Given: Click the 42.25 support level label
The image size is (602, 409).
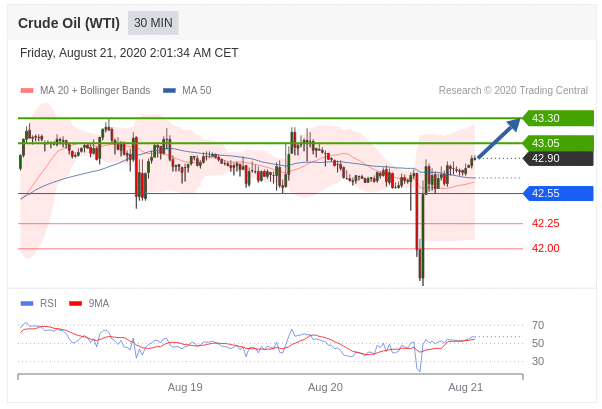Looking at the screenshot, I should tap(546, 223).
